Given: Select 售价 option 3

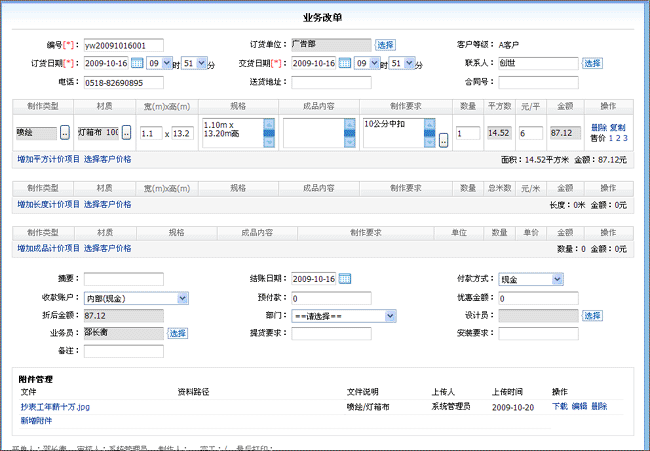Looking at the screenshot, I should pyautogui.click(x=625, y=138).
